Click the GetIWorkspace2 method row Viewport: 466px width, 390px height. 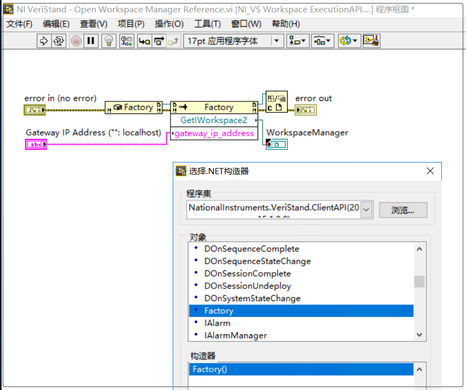pos(214,120)
